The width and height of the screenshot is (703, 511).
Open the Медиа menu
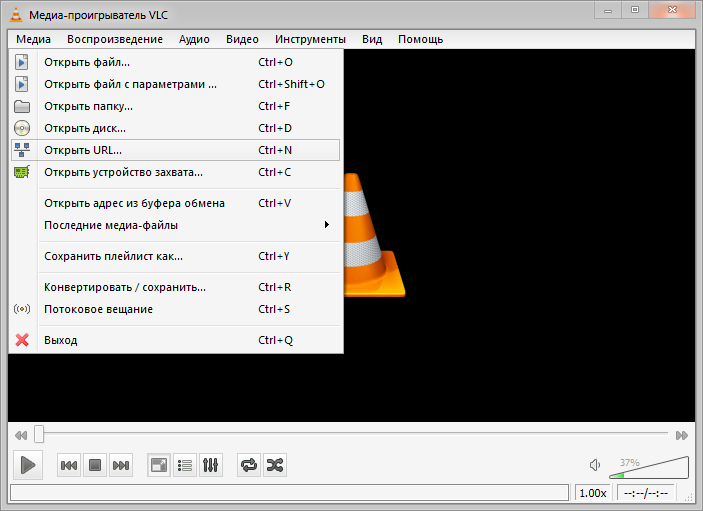pyautogui.click(x=33, y=39)
